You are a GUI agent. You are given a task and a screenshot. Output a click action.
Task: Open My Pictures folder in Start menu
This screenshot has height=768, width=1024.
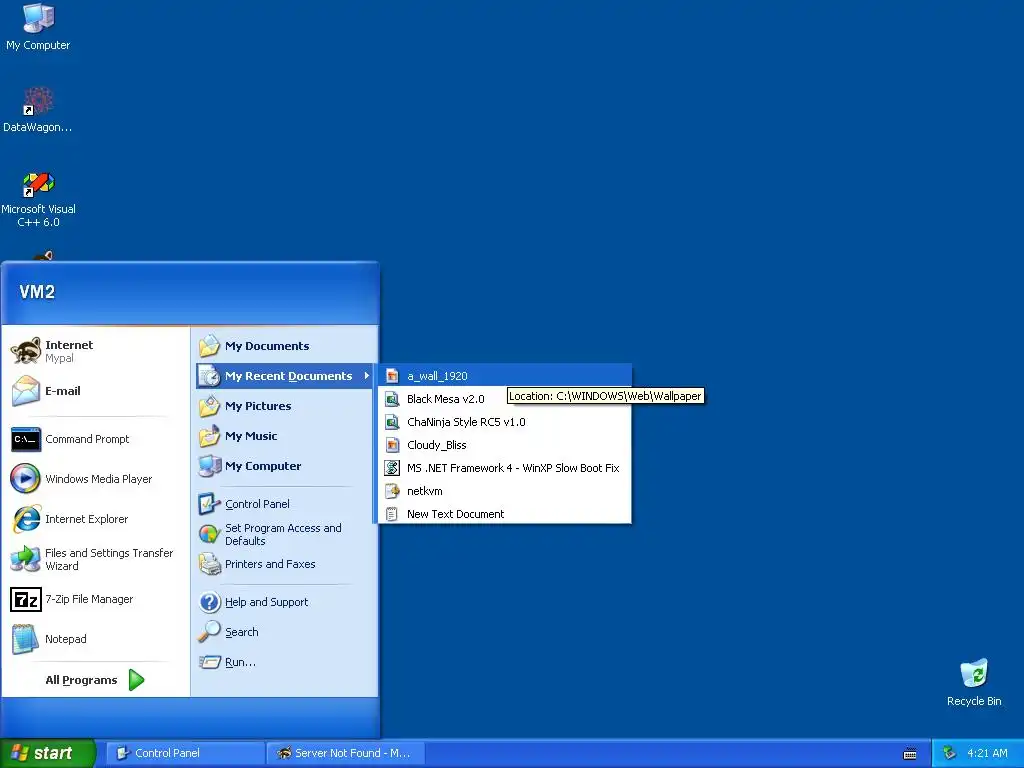(x=284, y=406)
